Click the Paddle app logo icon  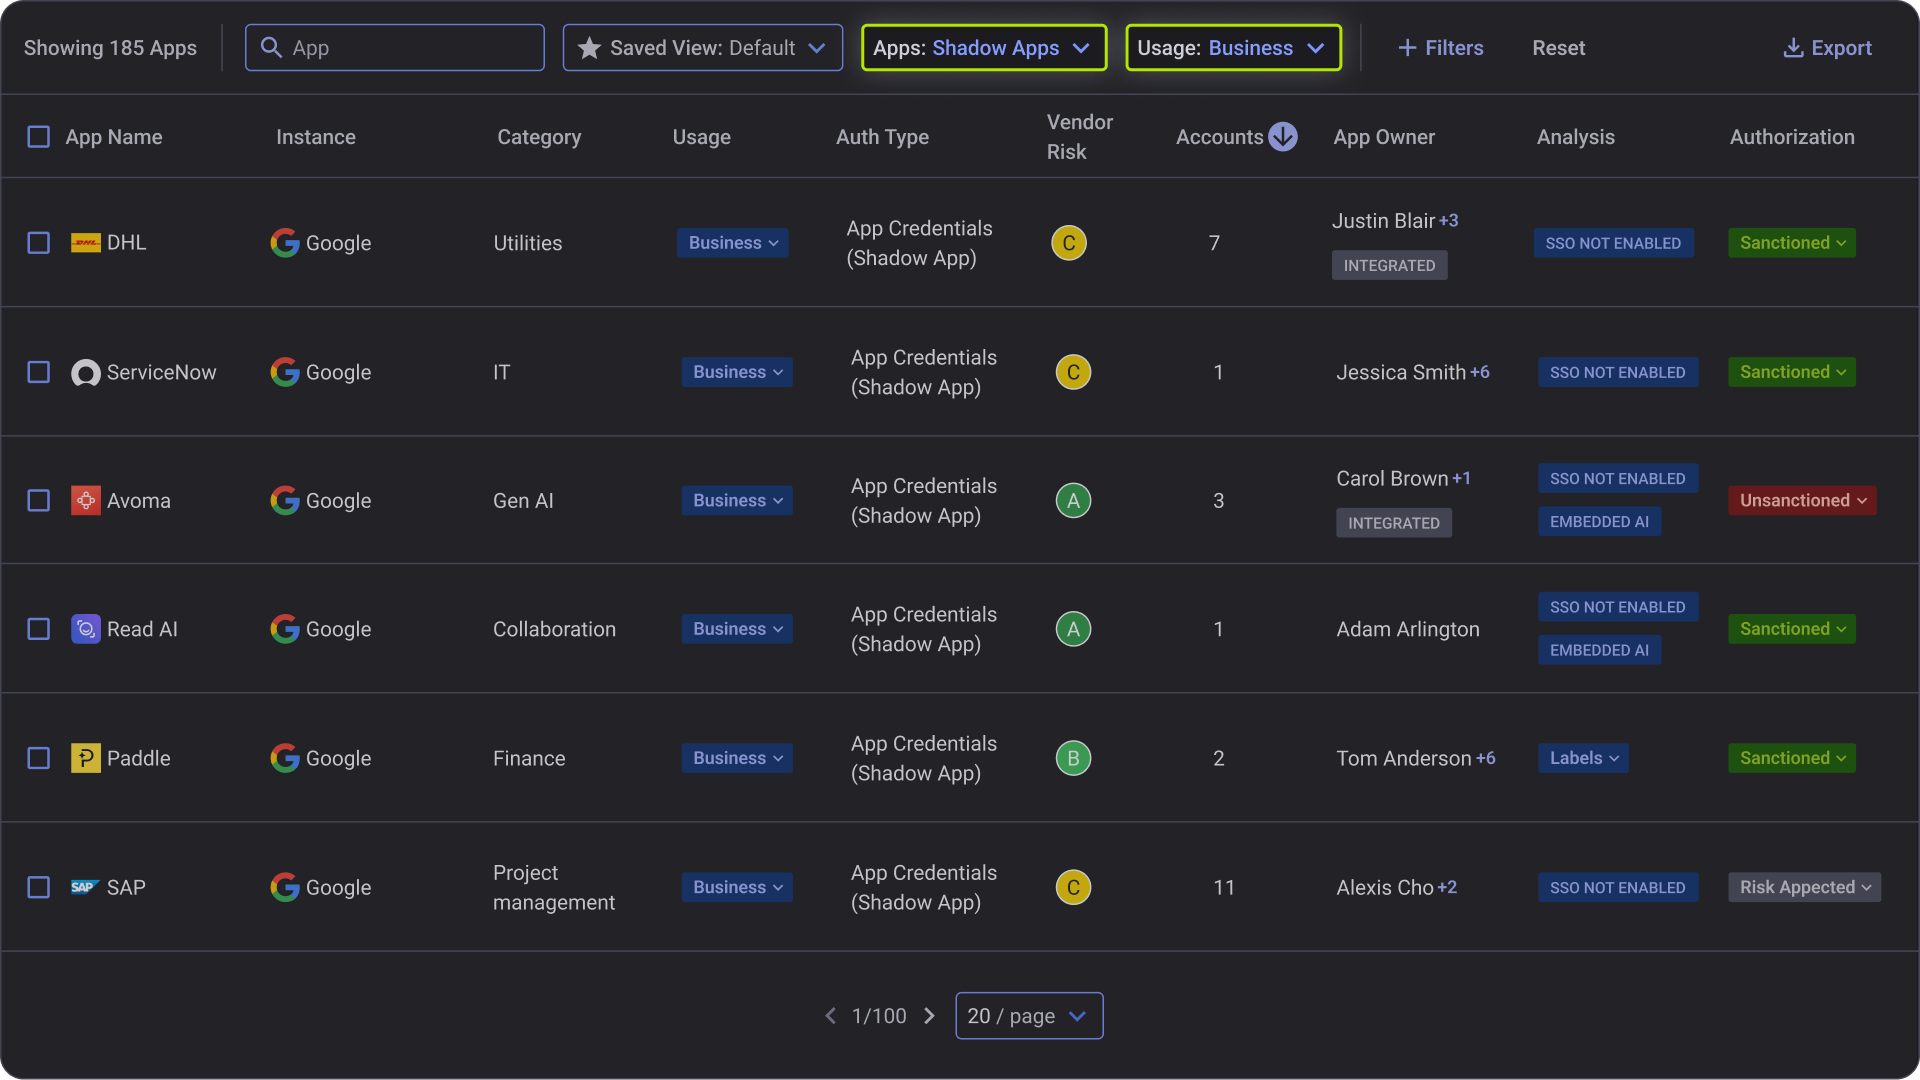[x=86, y=758]
